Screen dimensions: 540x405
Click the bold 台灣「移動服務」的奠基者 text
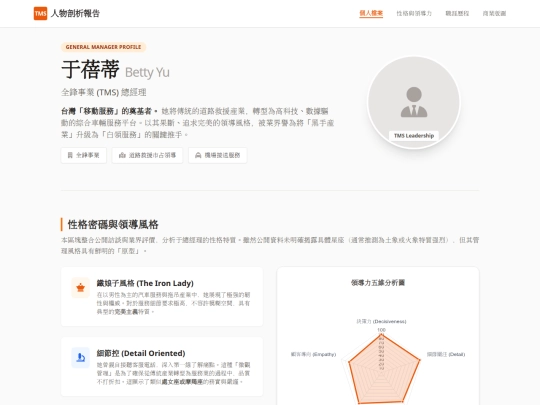click(109, 111)
